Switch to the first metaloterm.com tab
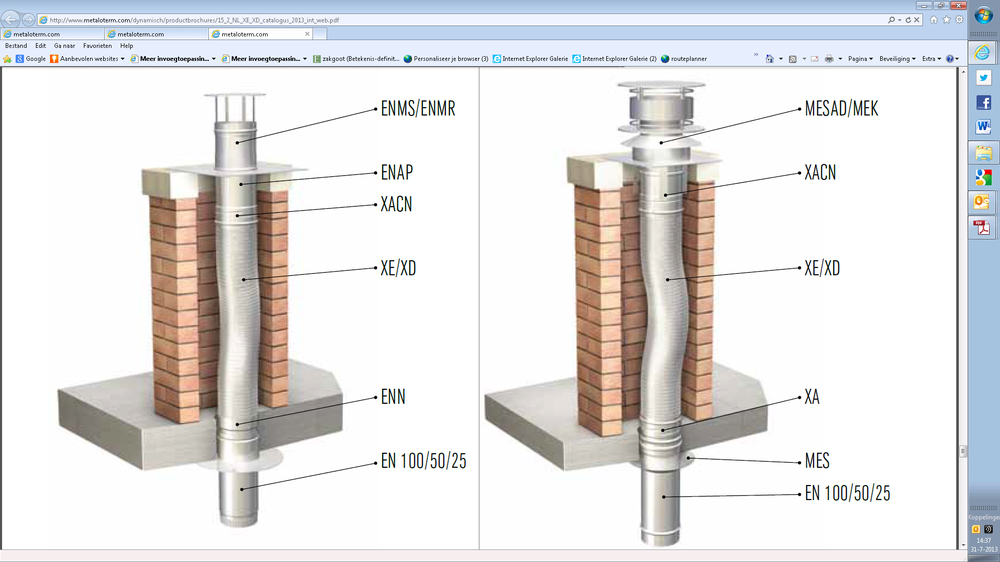This screenshot has height=562, width=1000. click(x=52, y=34)
